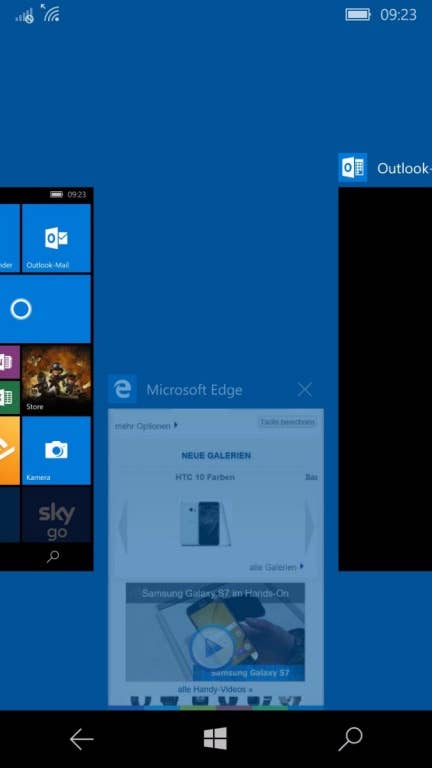The height and width of the screenshot is (768, 432).
Task: Close the Microsoft Edge app card
Action: pyautogui.click(x=305, y=390)
